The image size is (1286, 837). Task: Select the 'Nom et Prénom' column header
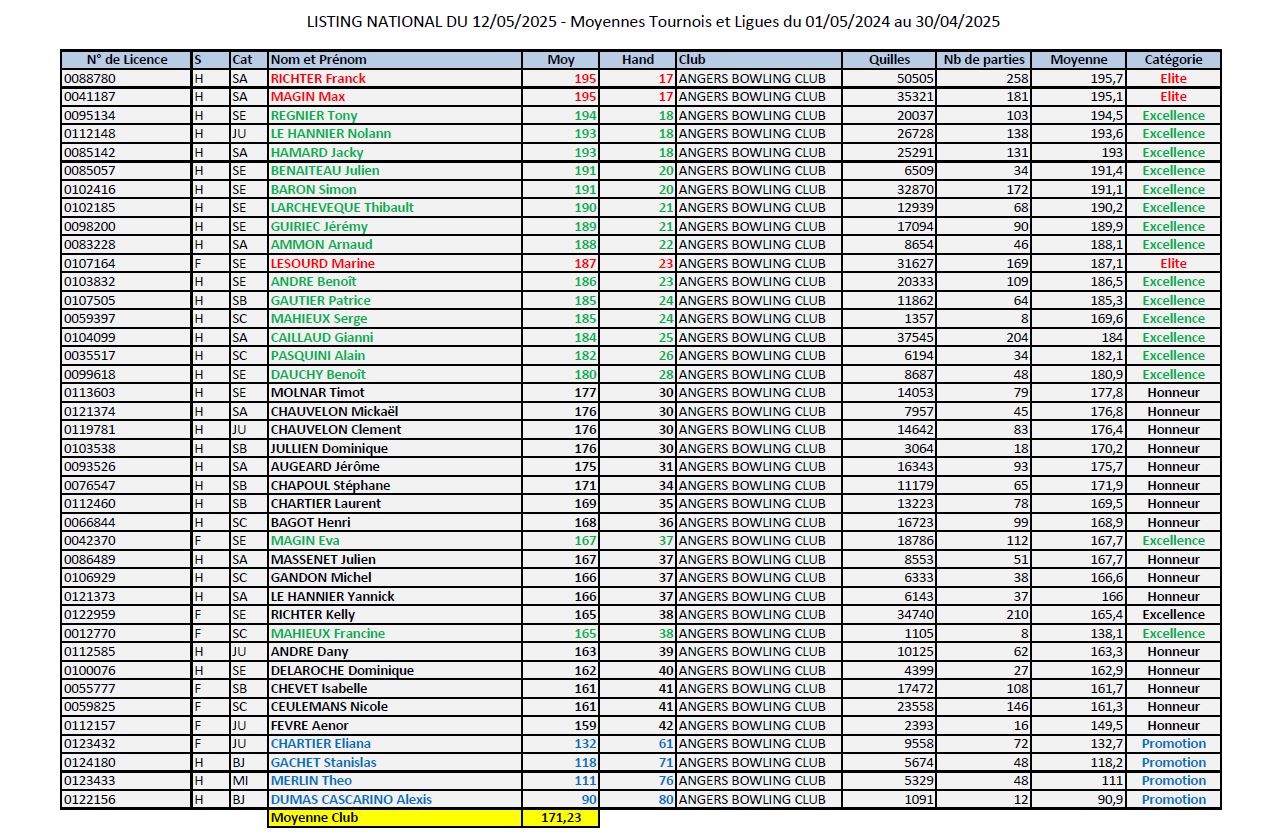395,59
